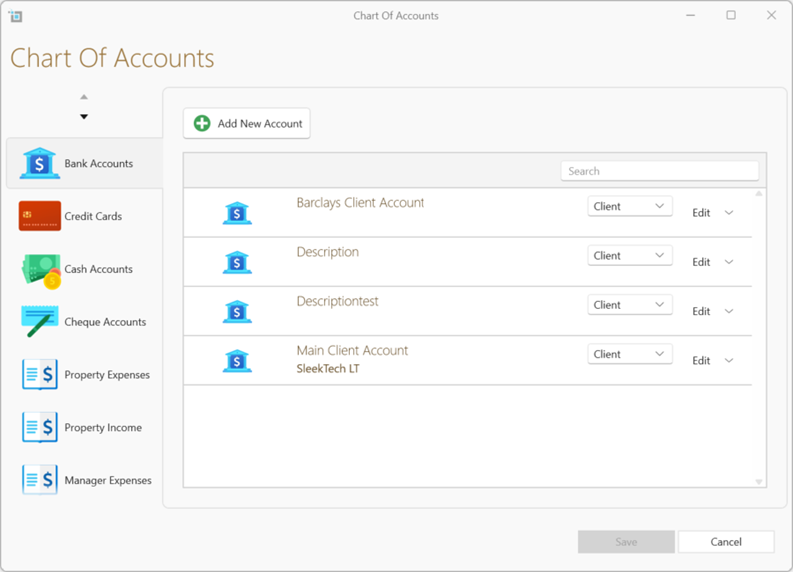Click the Search input field

click(x=659, y=171)
